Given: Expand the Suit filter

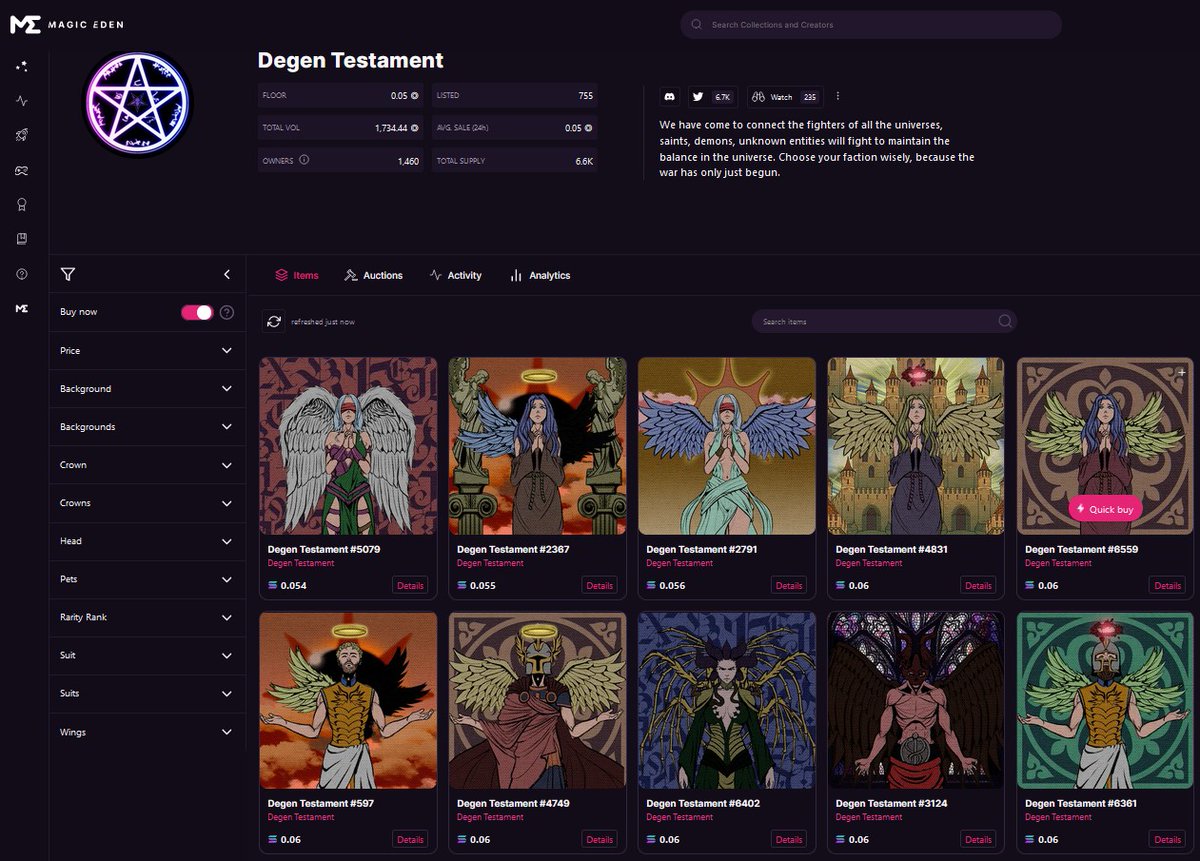Looking at the screenshot, I should tap(146, 655).
